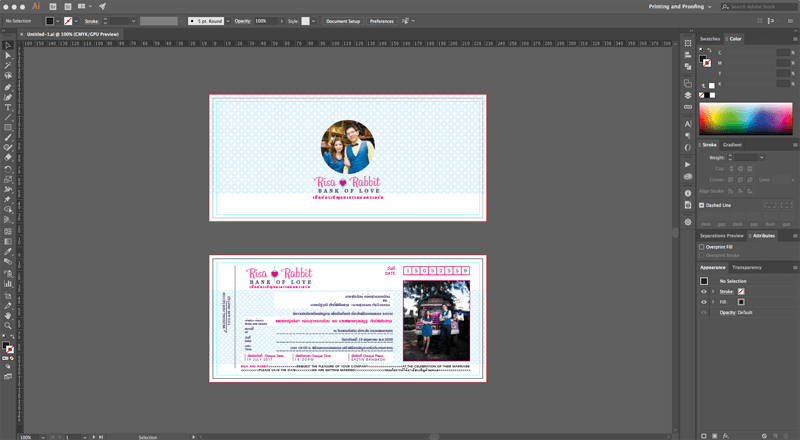Open the brush definition dropdown
The width and height of the screenshot is (800, 440).
(228, 21)
